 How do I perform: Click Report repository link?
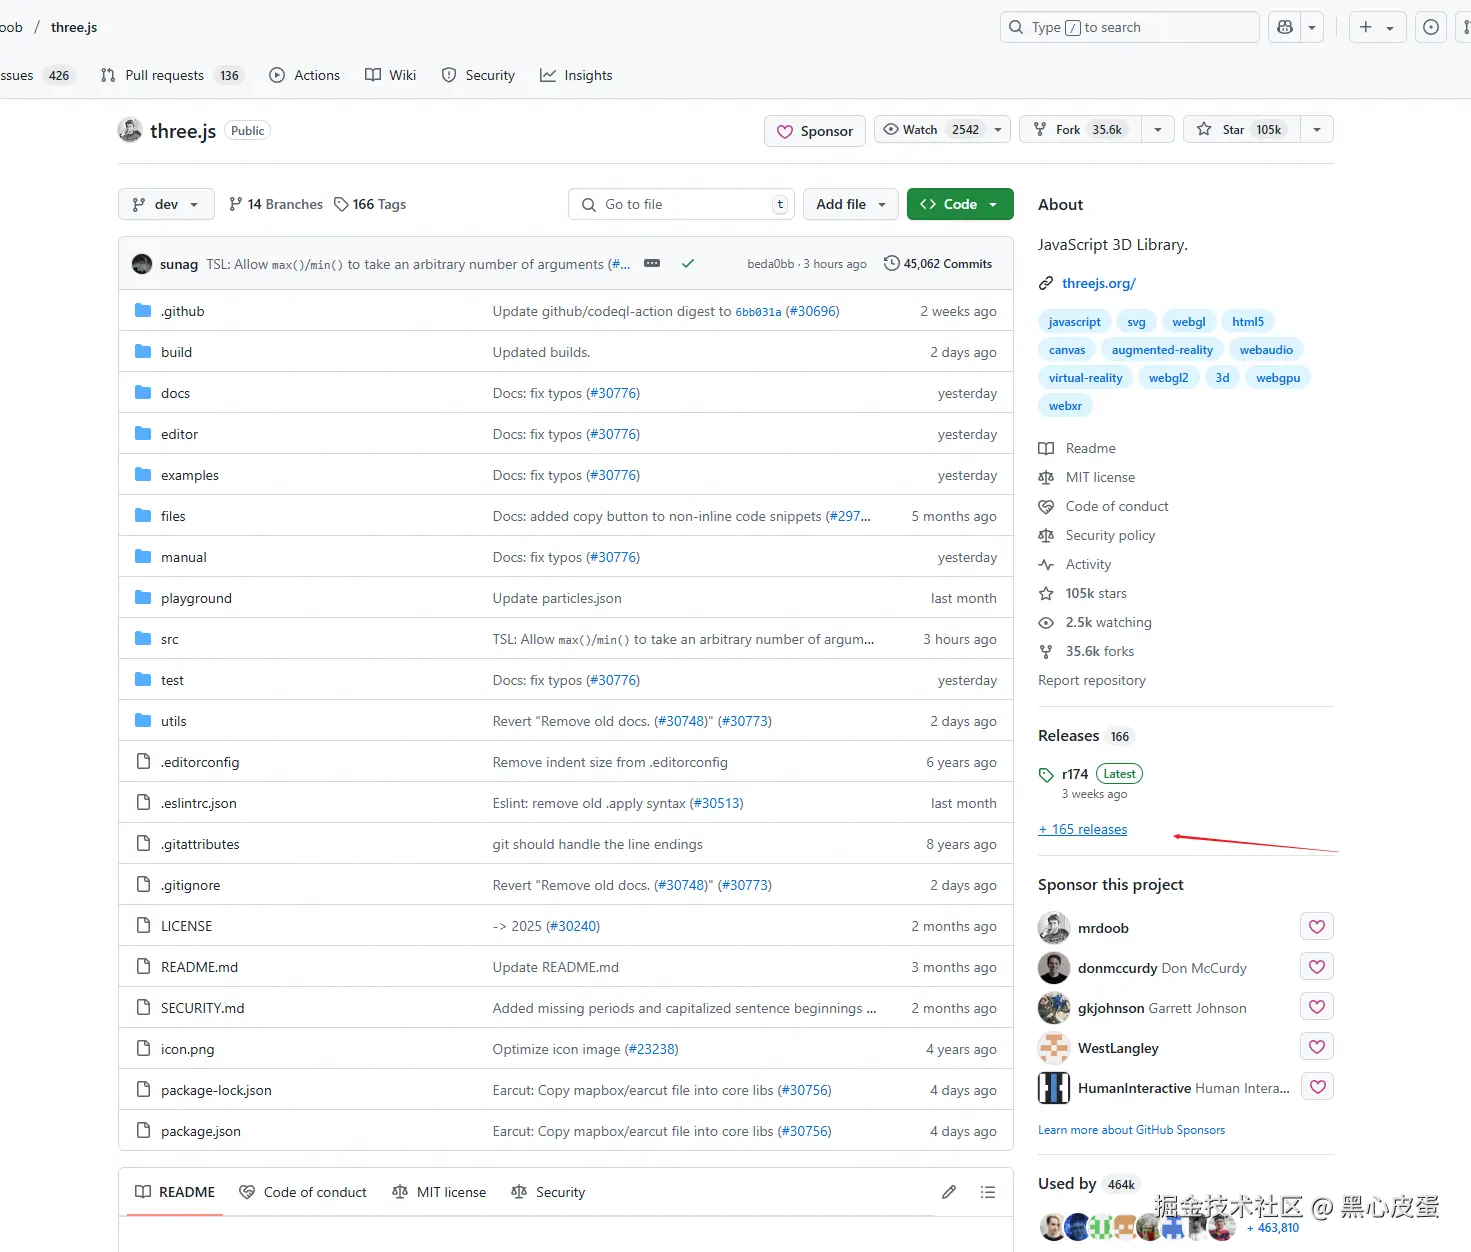1092,680
